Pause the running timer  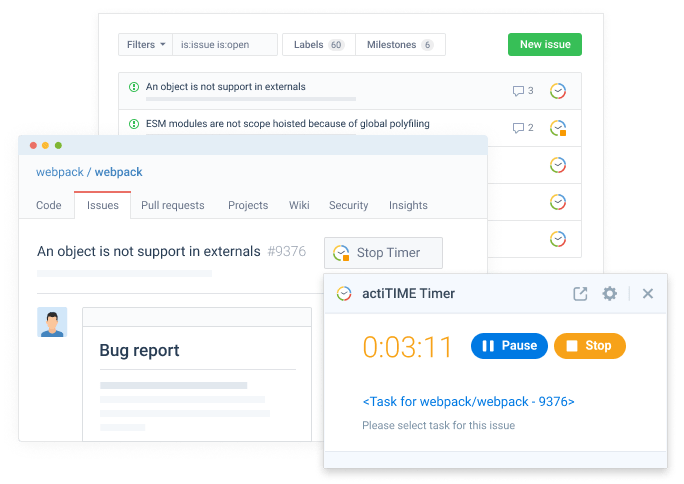click(x=509, y=346)
